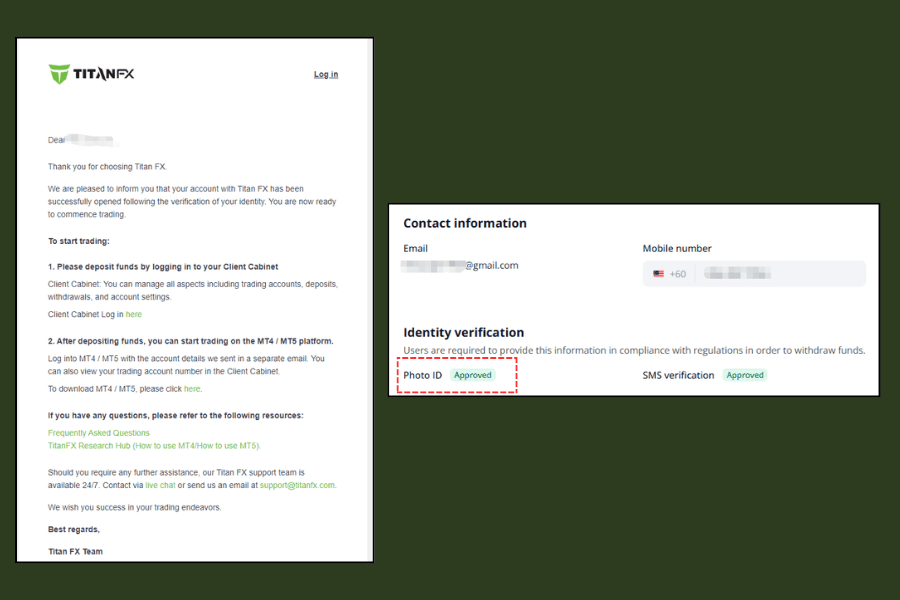
Task: Start a live chat with support
Action: click(160, 485)
